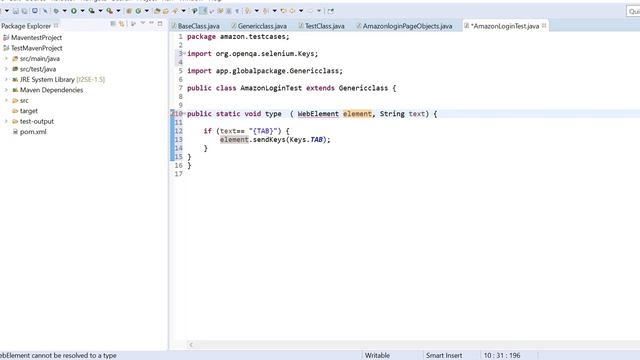Maximize the Package Explorer view
Viewport: 640px width, 360px height.
tap(160, 24)
